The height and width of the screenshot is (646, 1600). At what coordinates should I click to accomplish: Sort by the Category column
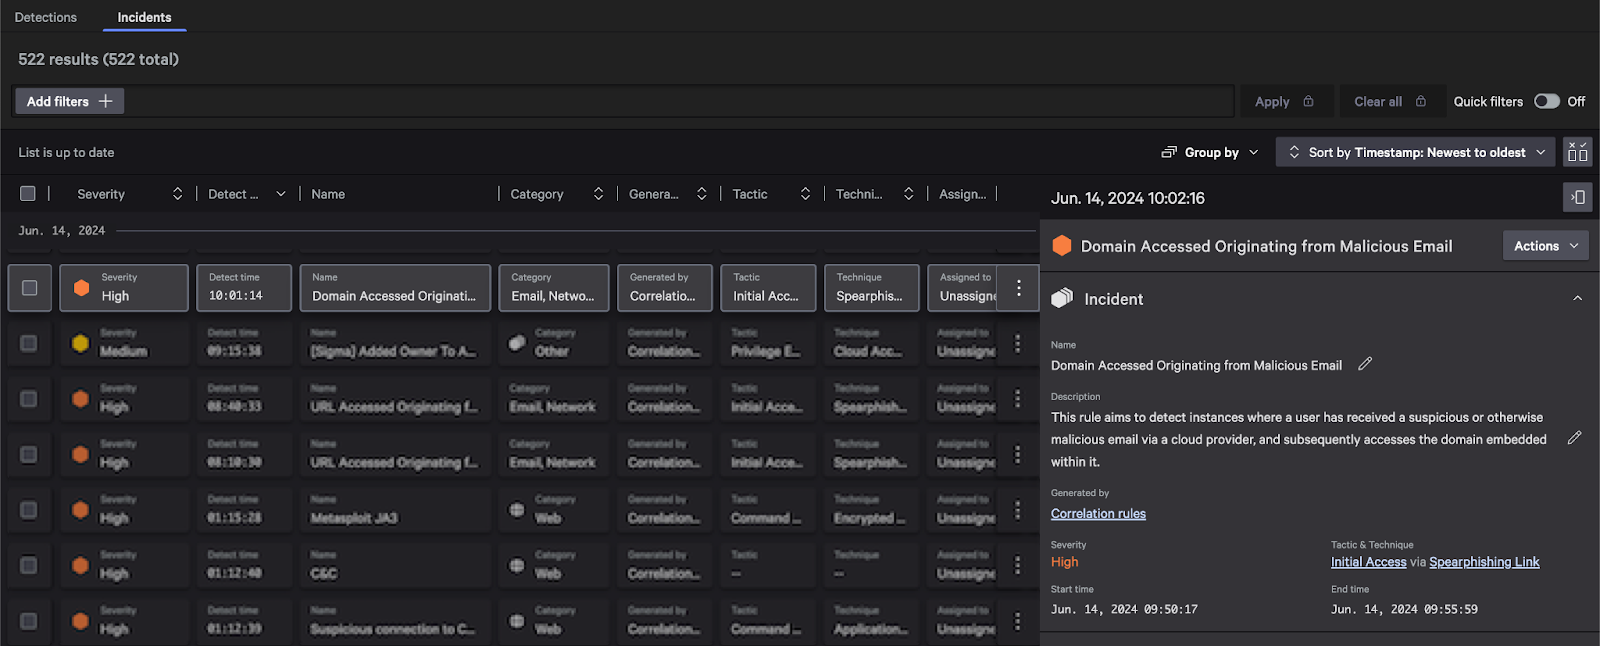[598, 194]
